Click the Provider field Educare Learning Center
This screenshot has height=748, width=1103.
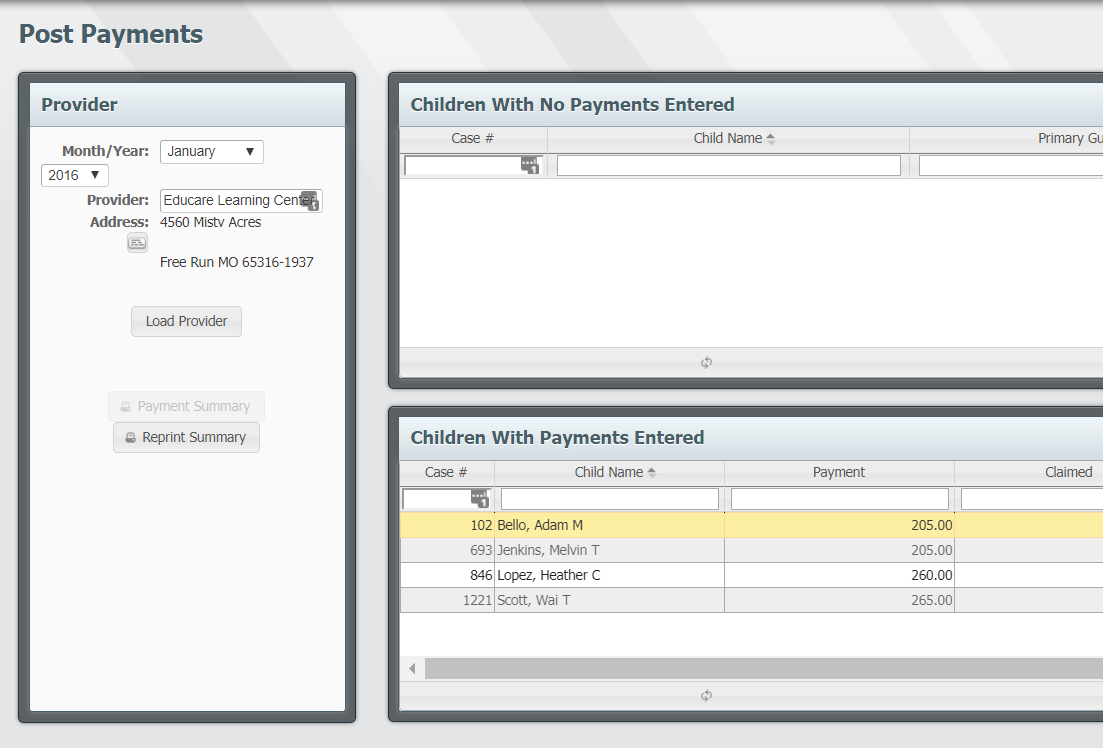pos(241,201)
